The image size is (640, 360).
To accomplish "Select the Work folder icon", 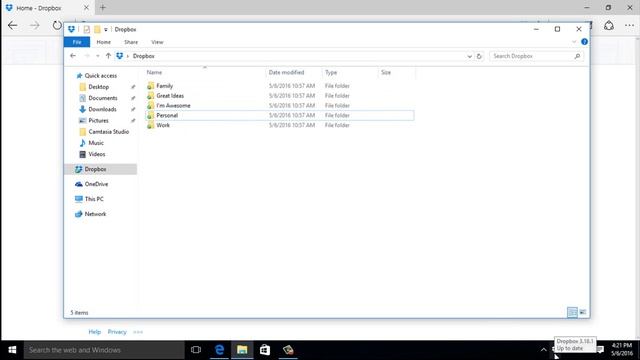I will [151, 125].
